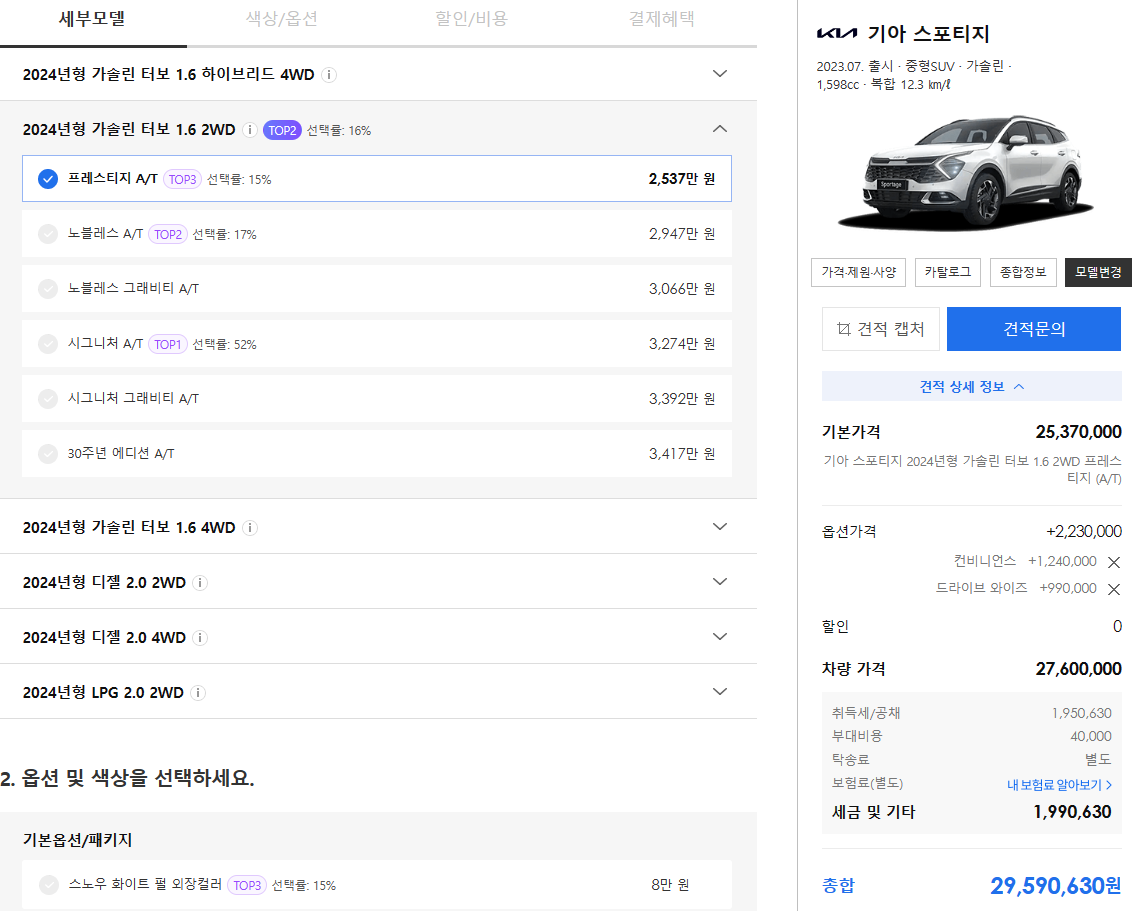
Task: Select 노블레스 A/T trim radio
Action: point(48,234)
